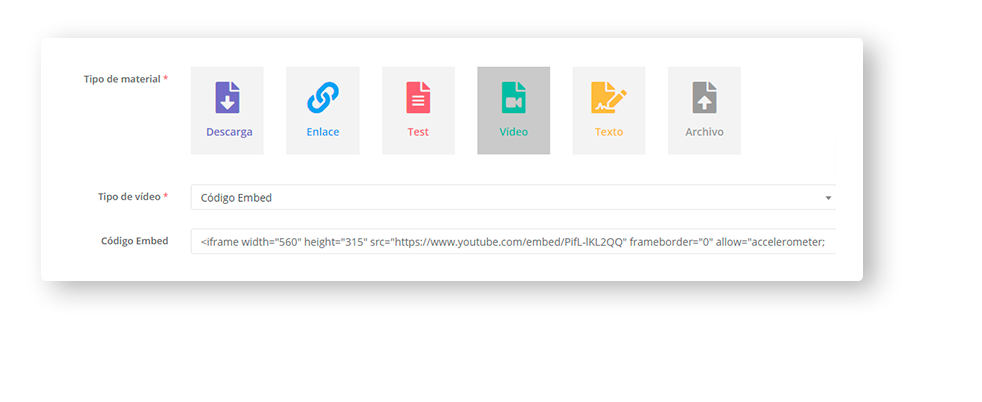
Task: Pick the green Vídeo camera file icon
Action: [x=513, y=98]
